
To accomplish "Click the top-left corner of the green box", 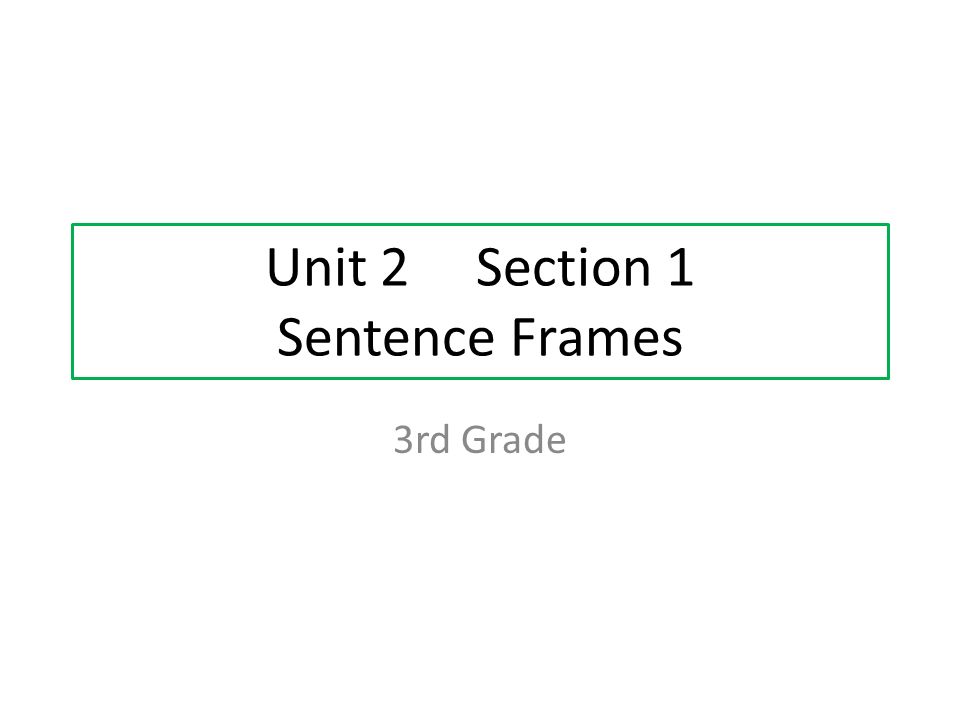I will click(x=73, y=225).
